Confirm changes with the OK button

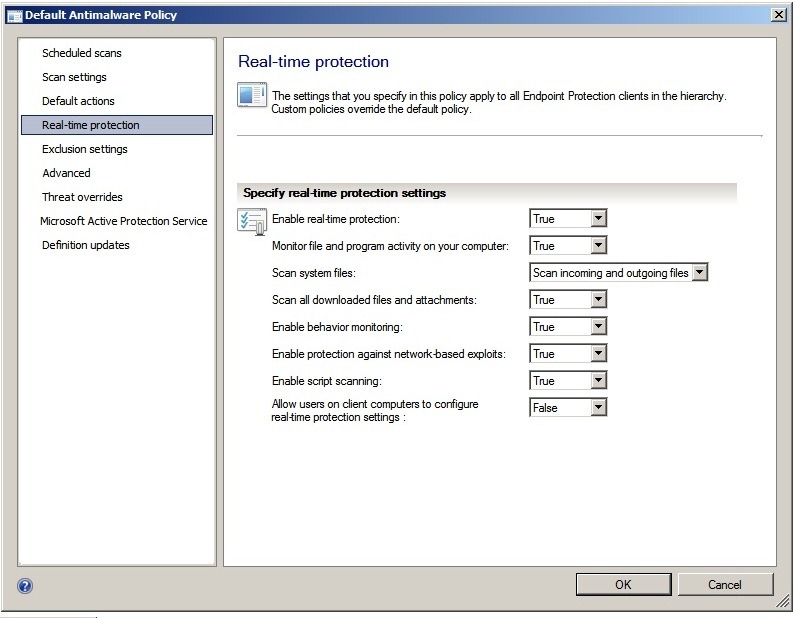click(623, 585)
